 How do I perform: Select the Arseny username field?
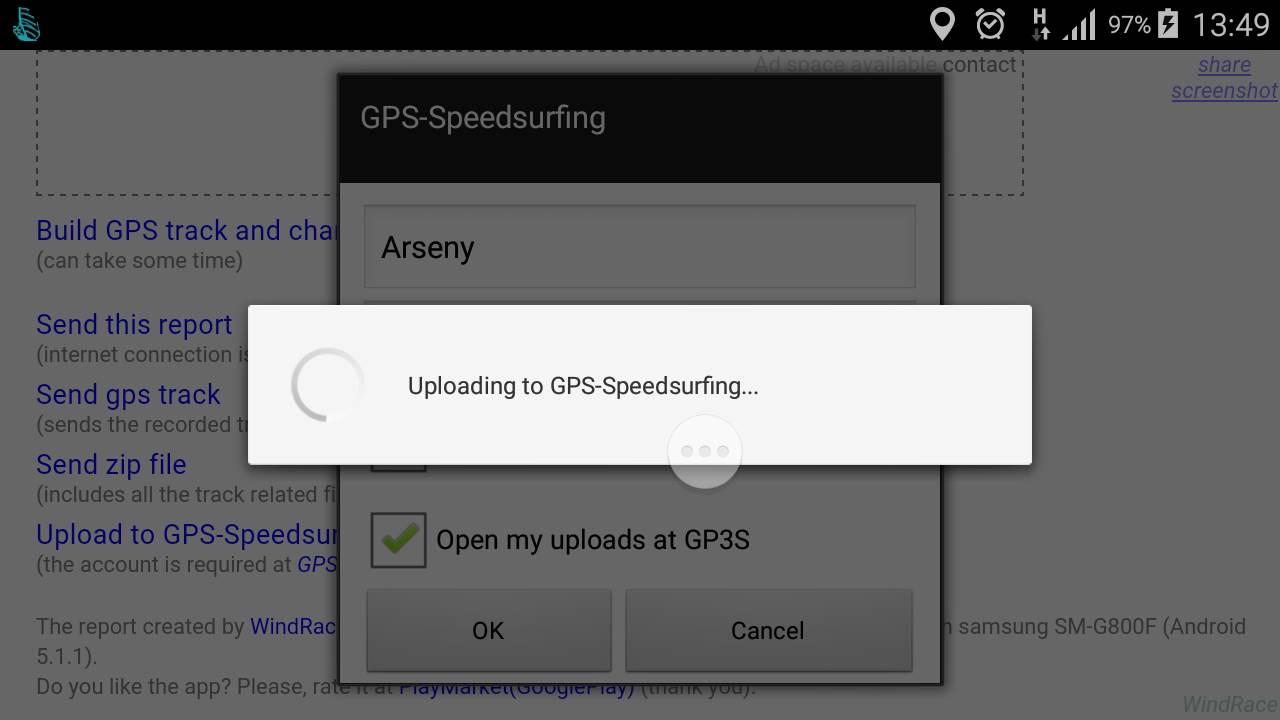pyautogui.click(x=639, y=247)
